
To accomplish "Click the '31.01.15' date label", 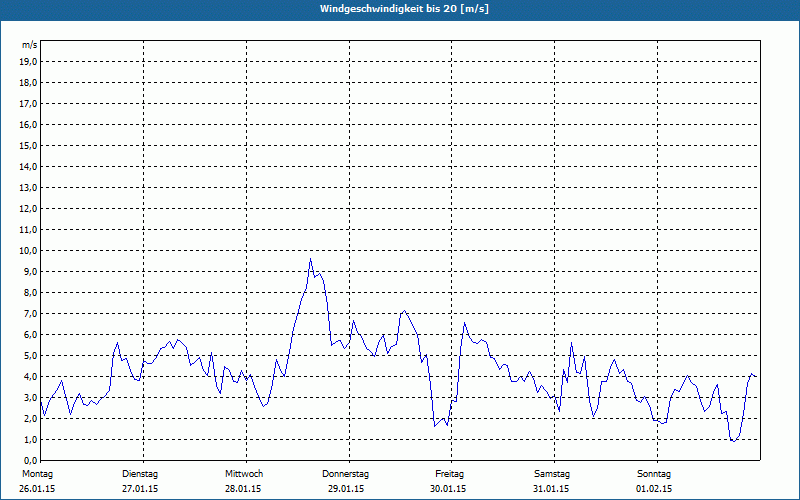I will [x=551, y=489].
